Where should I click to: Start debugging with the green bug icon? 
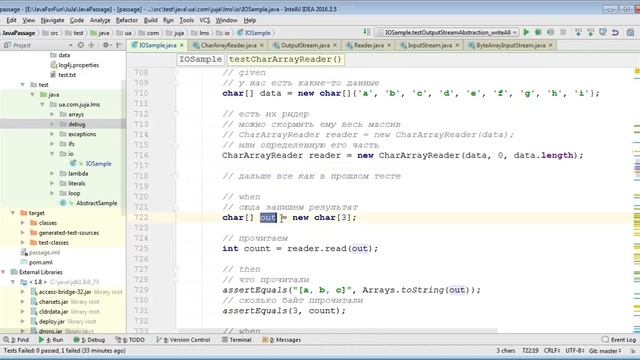(538, 32)
